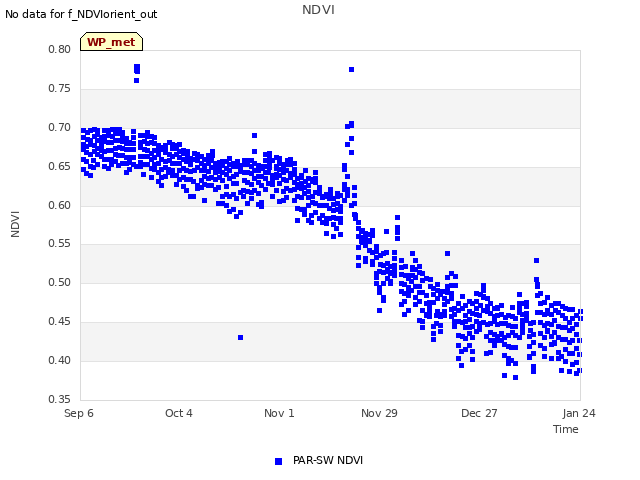The width and height of the screenshot is (640, 480).
Task: Click the vertical NDVI axis label
Action: tap(15, 224)
